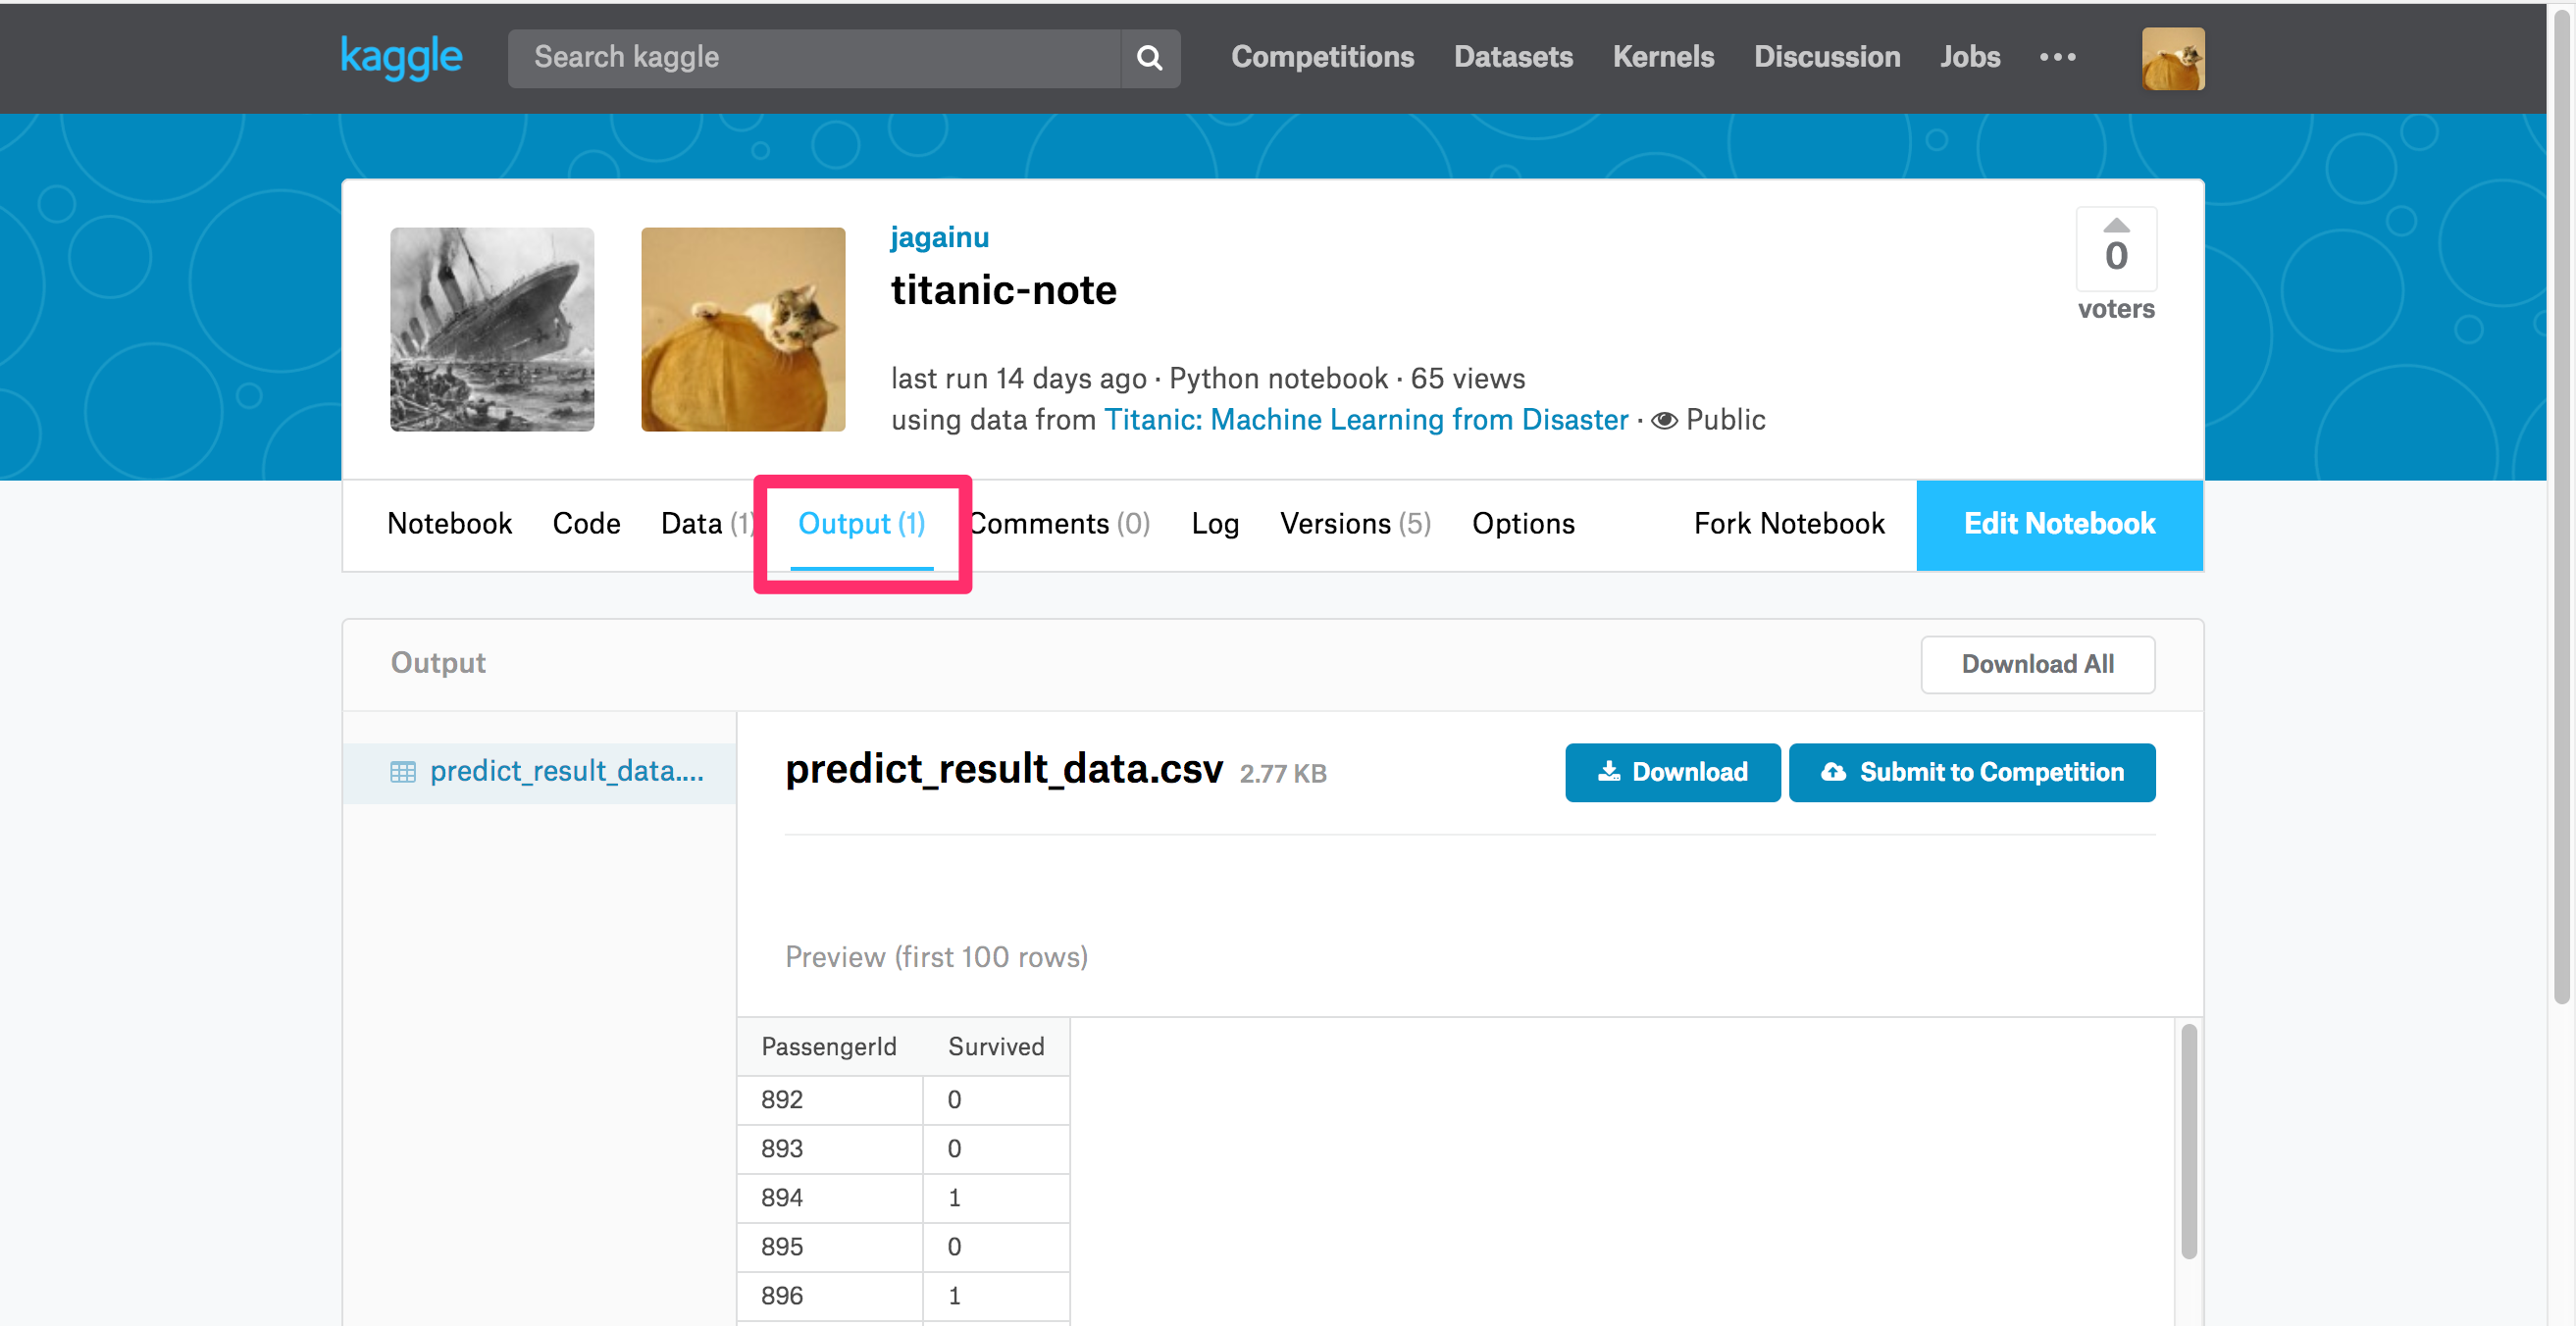
Task: Switch to the Notebook tab
Action: click(x=449, y=523)
